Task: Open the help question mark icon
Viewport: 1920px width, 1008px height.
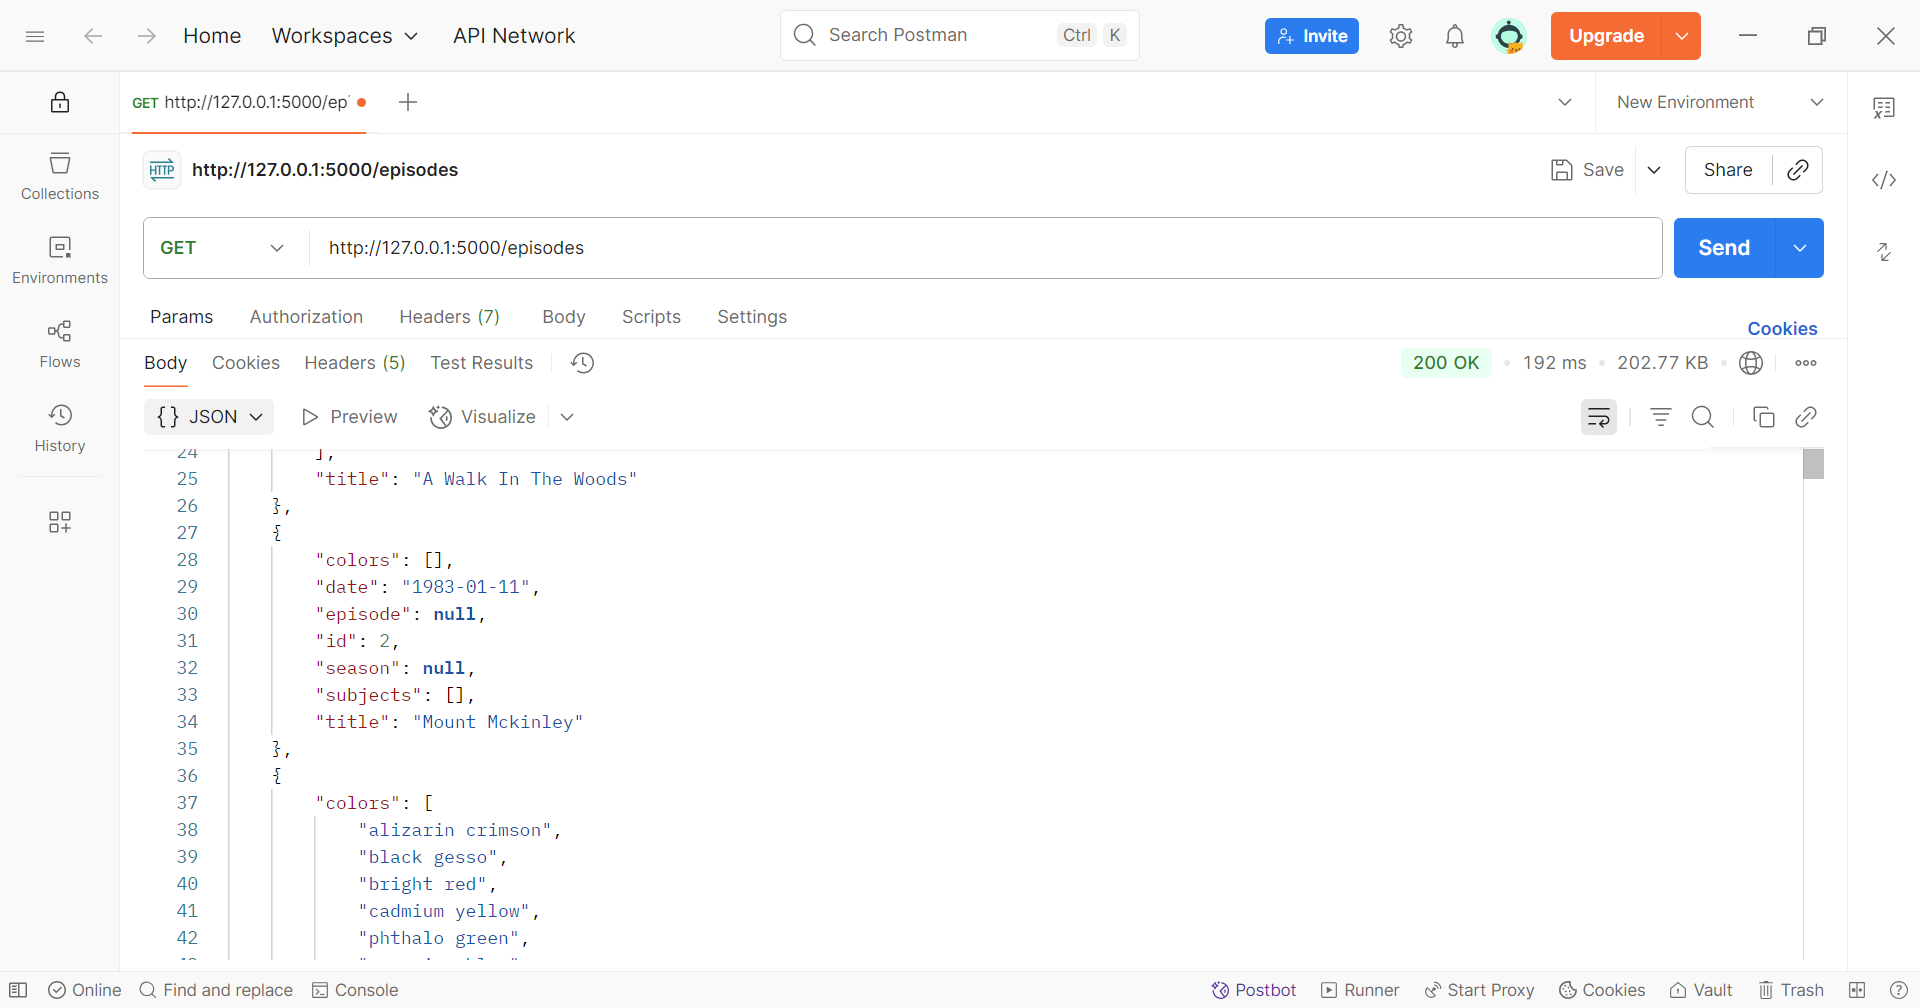Action: 1899,990
